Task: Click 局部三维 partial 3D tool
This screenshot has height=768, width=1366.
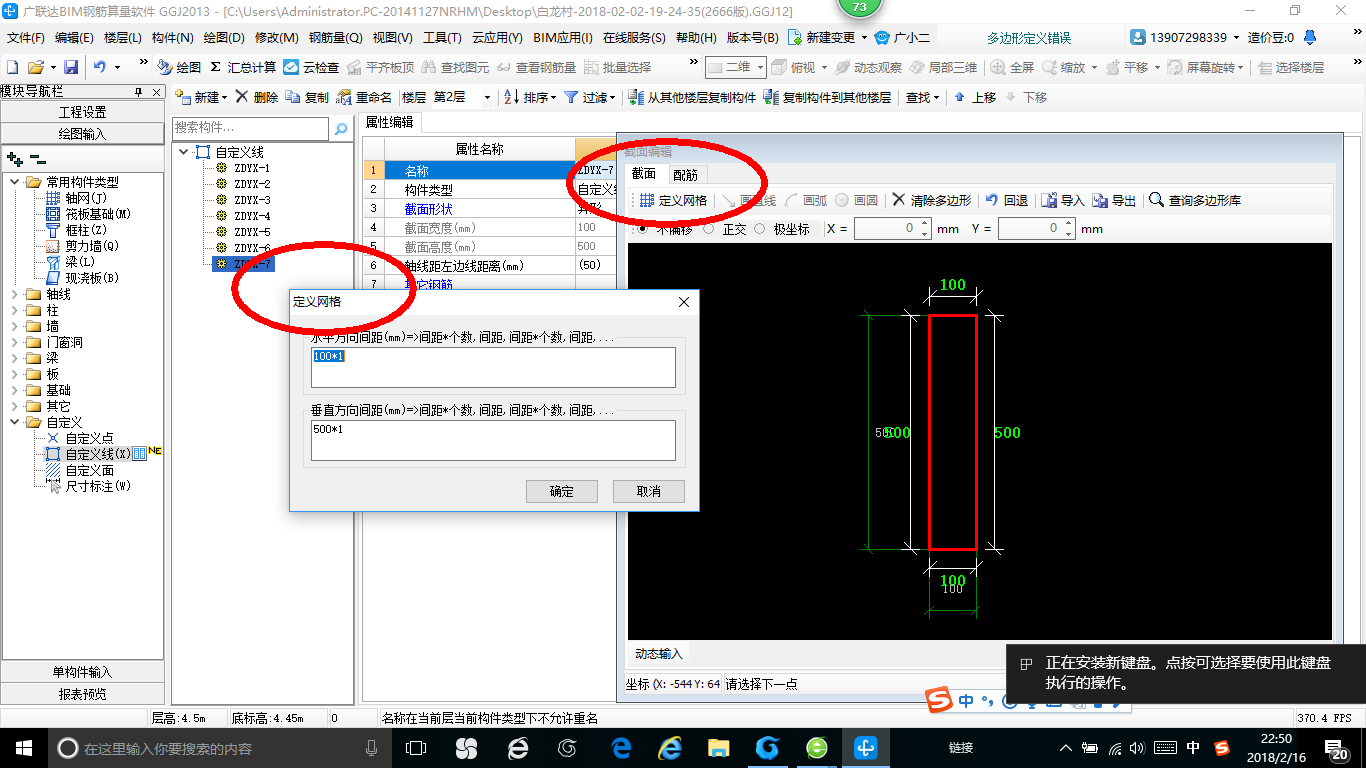Action: point(943,67)
